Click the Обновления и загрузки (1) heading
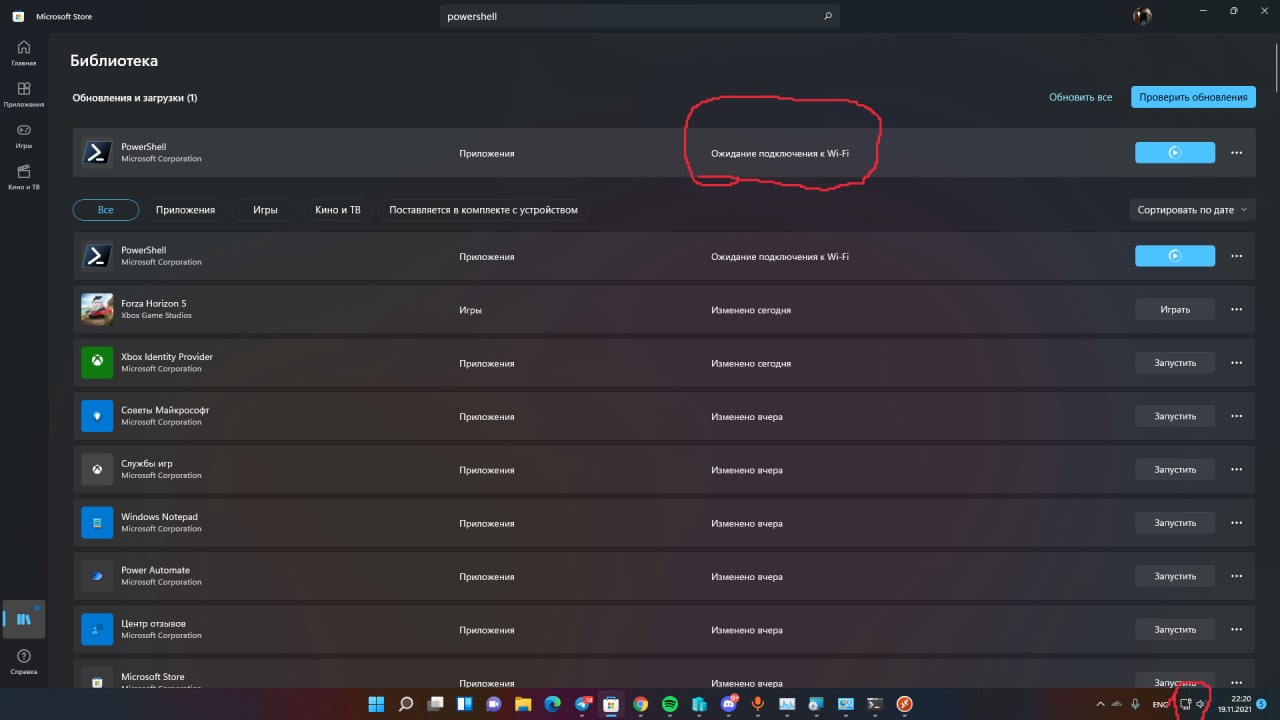This screenshot has height=720, width=1280. (x=135, y=98)
